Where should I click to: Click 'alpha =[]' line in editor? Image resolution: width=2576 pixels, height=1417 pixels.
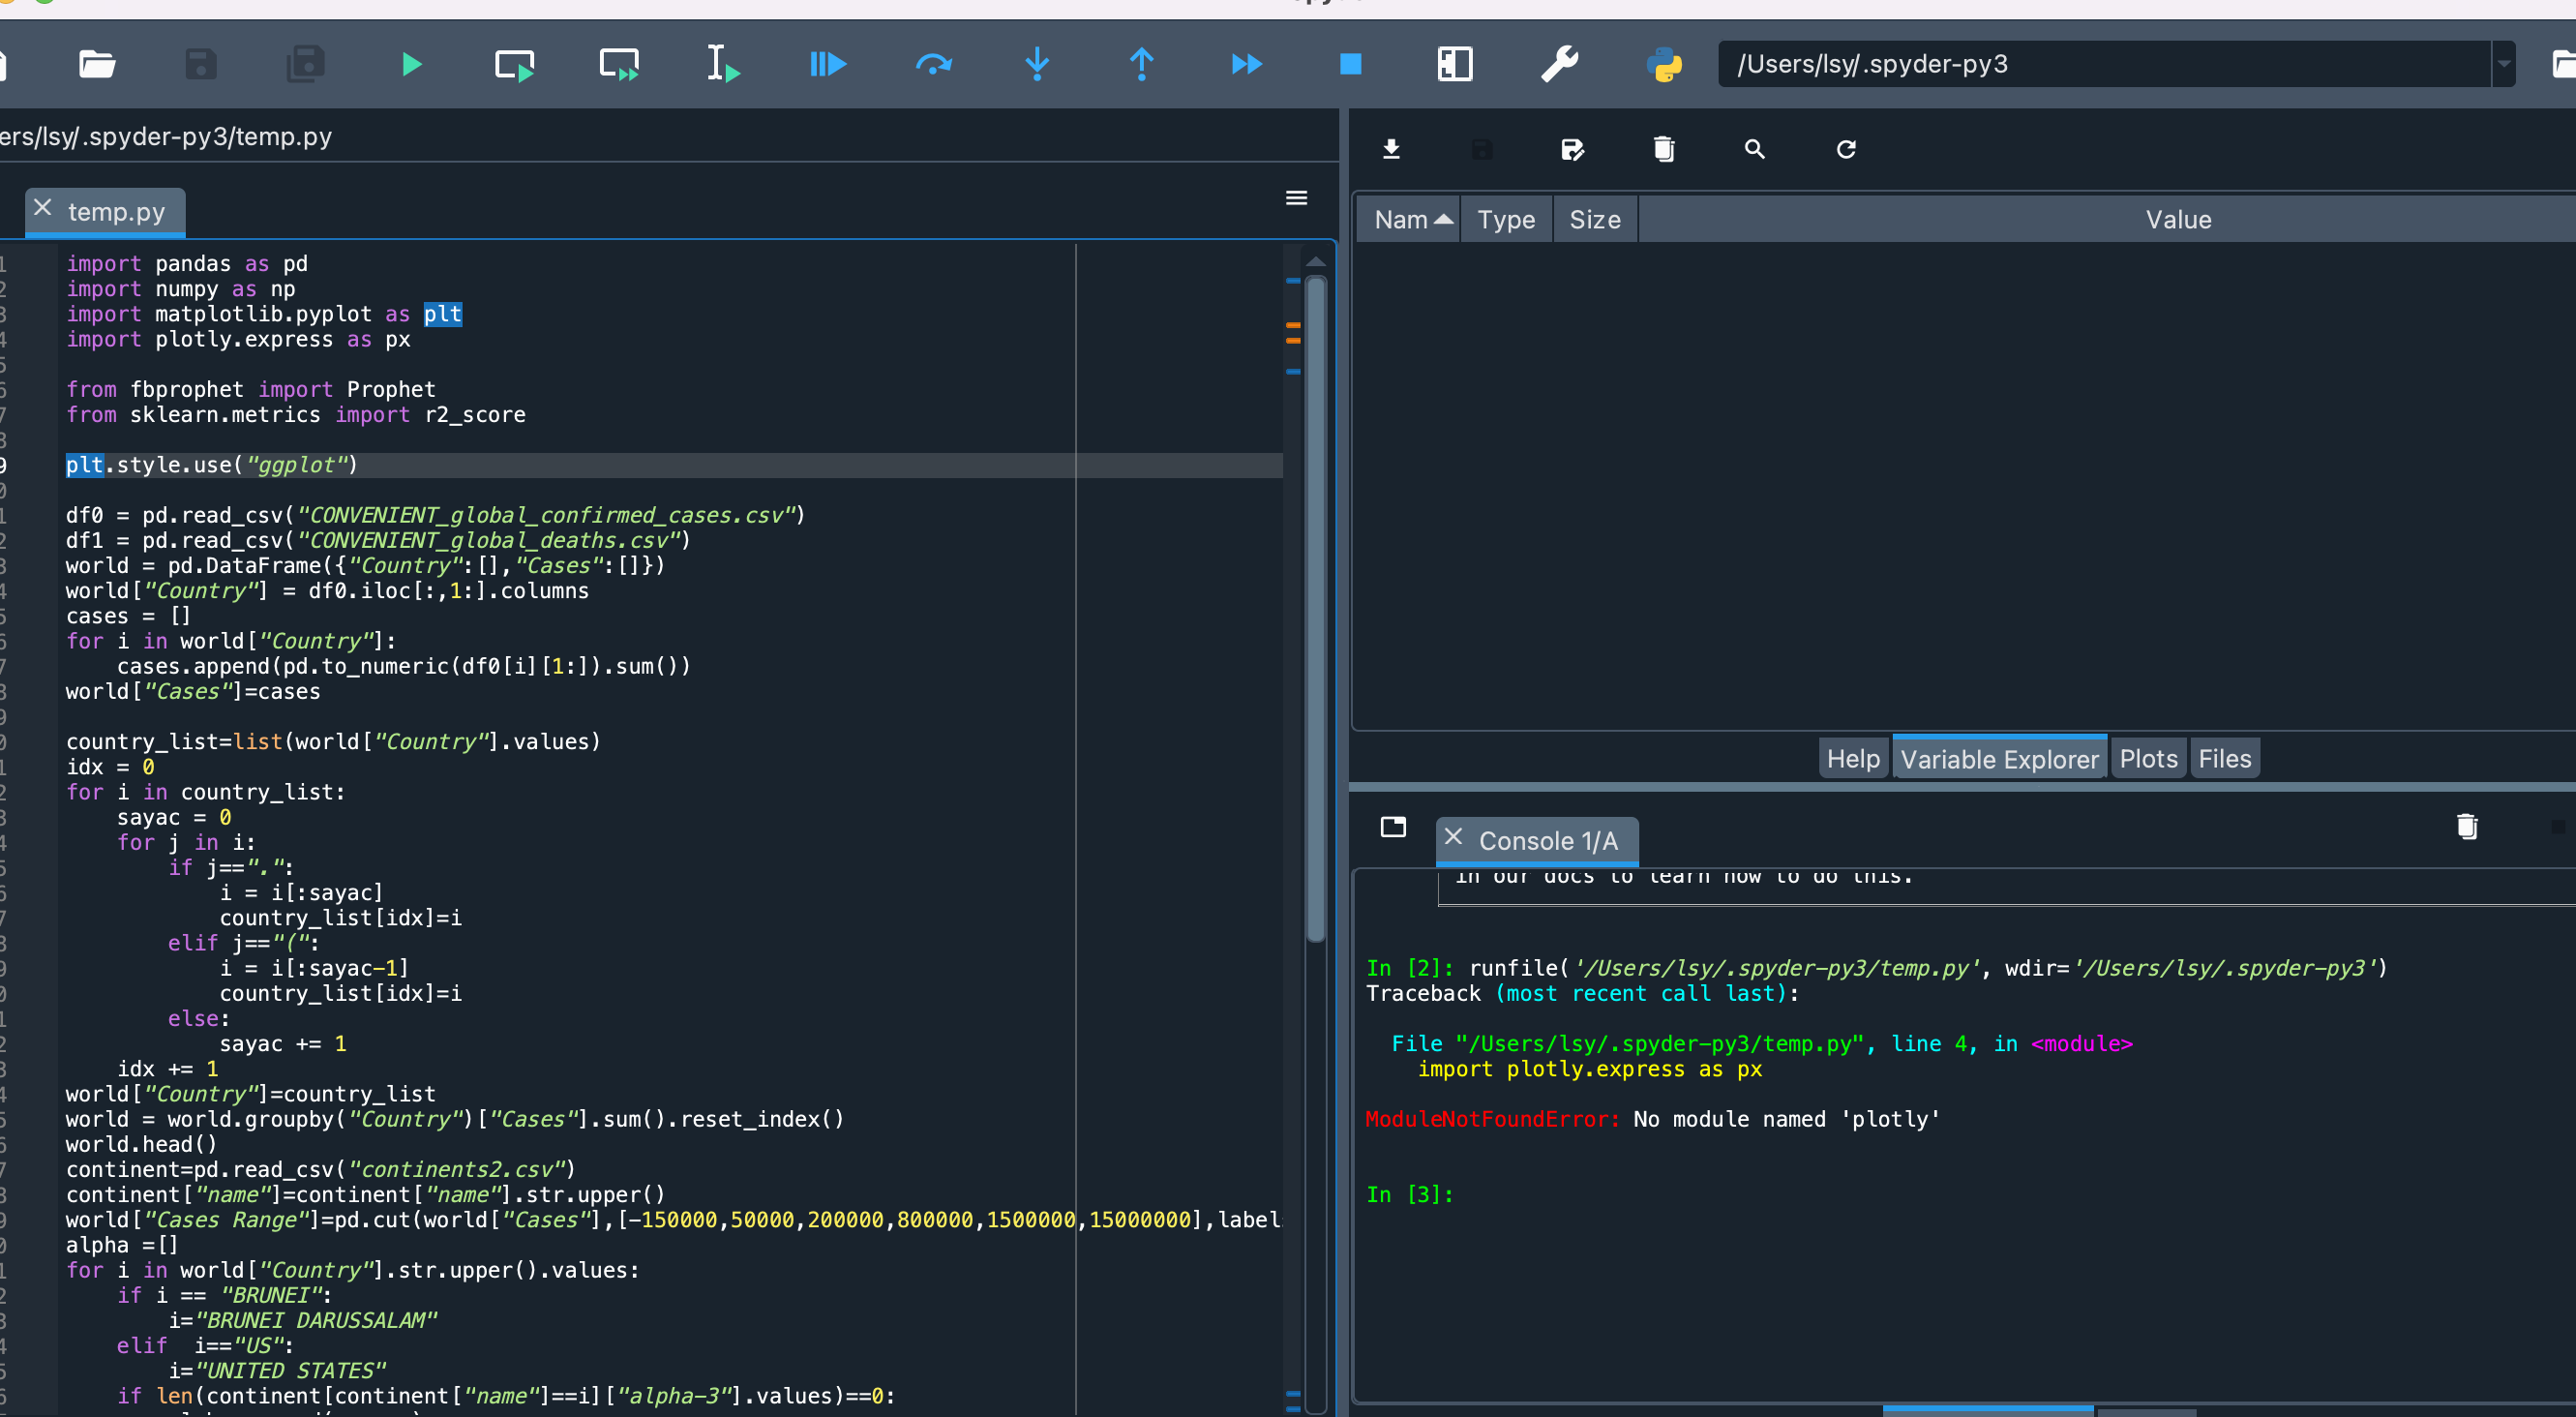point(122,1246)
